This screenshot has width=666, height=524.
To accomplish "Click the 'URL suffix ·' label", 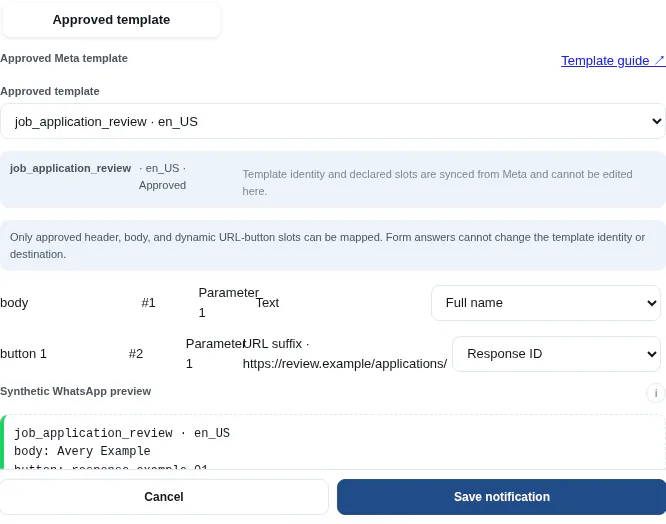I will point(276,344).
